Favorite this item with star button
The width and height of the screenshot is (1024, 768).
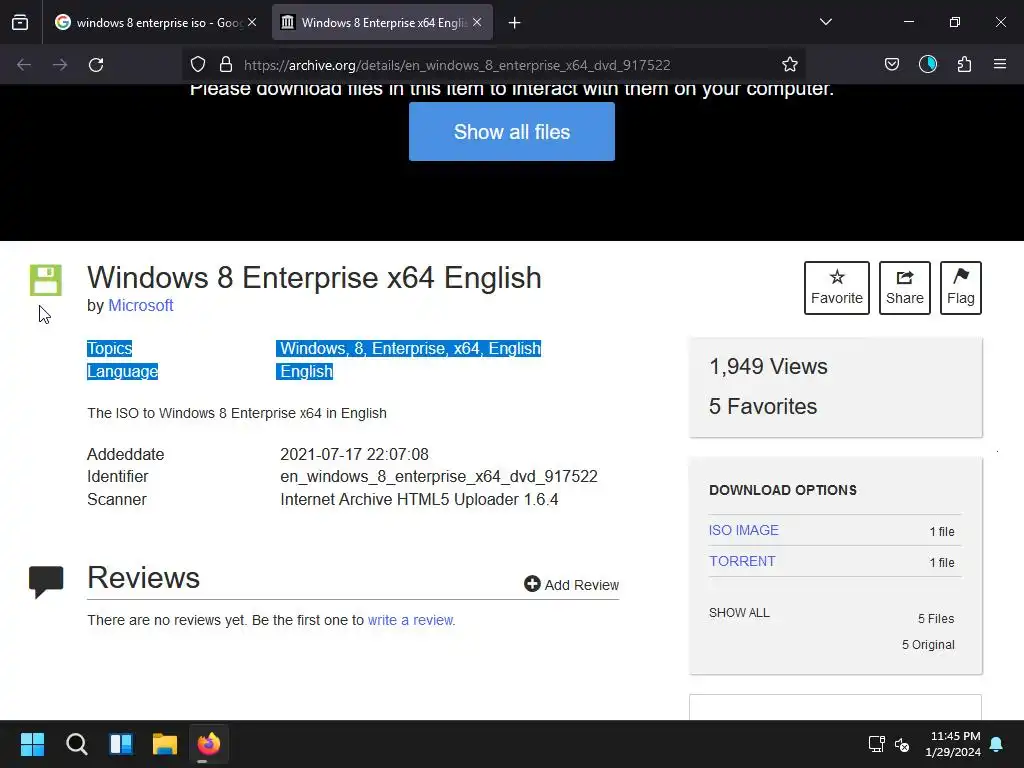click(837, 288)
